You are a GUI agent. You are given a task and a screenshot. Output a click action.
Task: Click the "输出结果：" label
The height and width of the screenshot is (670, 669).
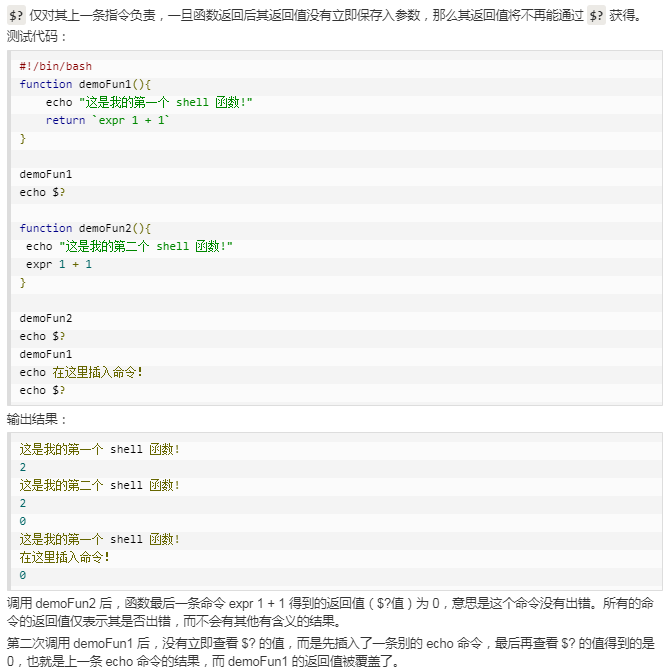coord(37,419)
